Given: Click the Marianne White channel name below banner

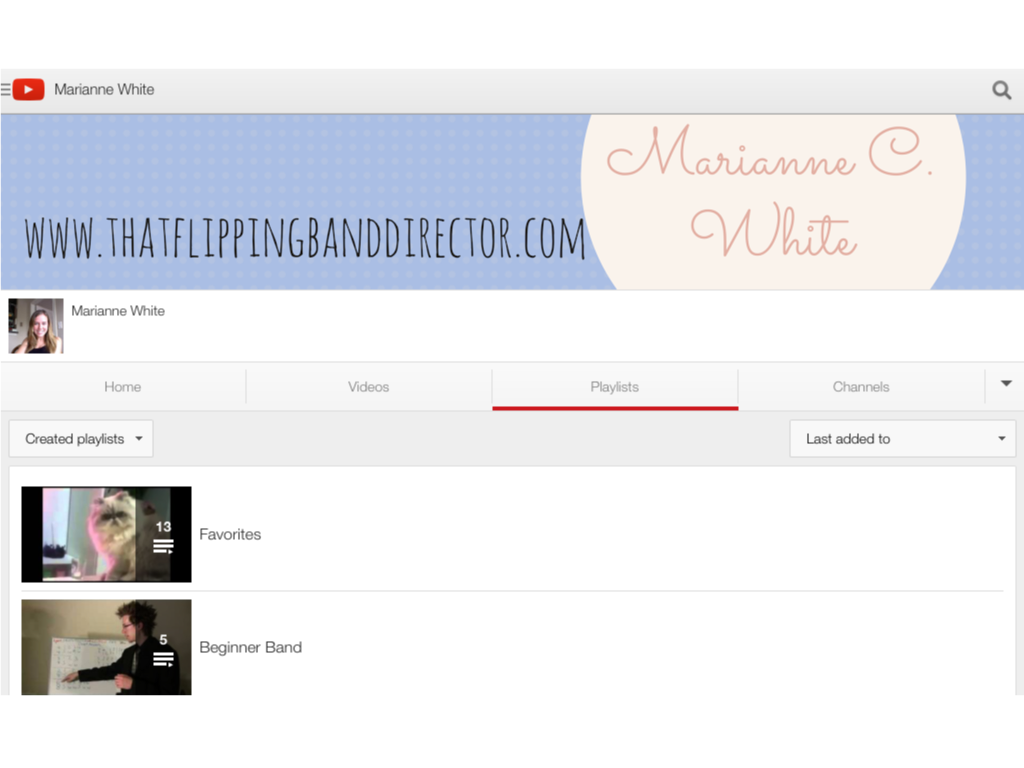Looking at the screenshot, I should [x=118, y=311].
